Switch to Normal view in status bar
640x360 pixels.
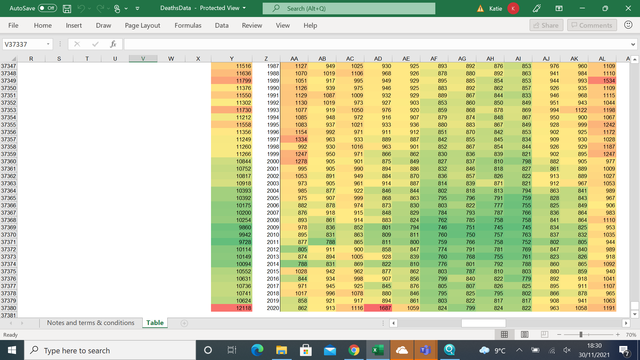[504, 335]
